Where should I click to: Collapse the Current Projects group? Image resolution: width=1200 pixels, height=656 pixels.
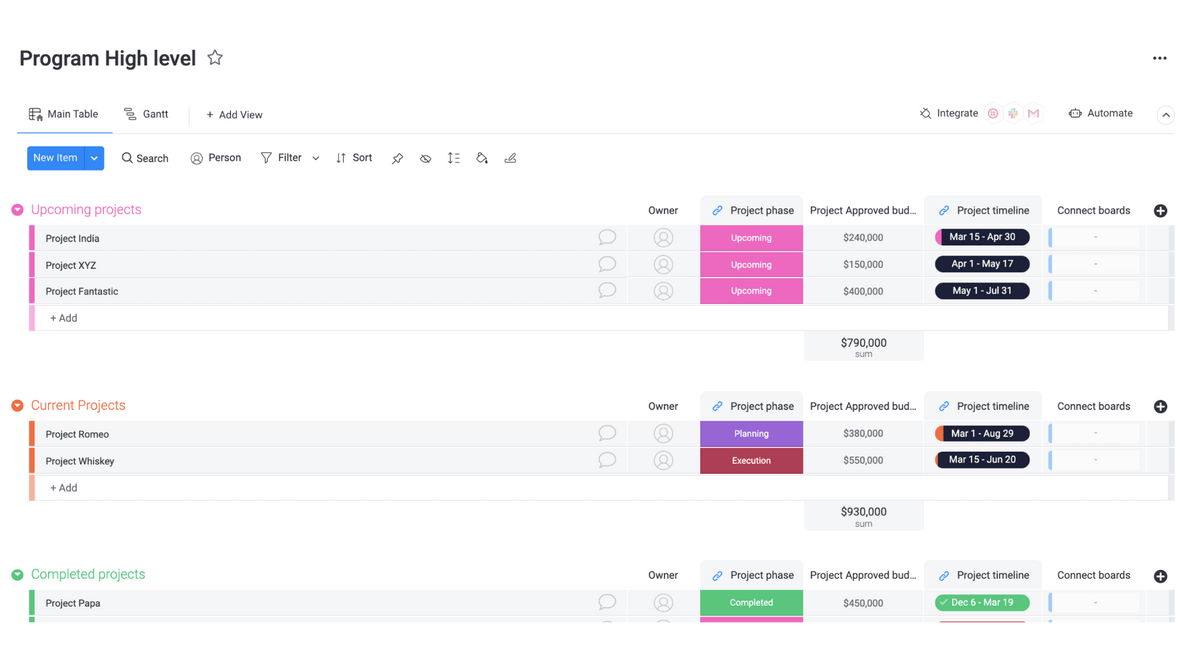pyautogui.click(x=17, y=406)
